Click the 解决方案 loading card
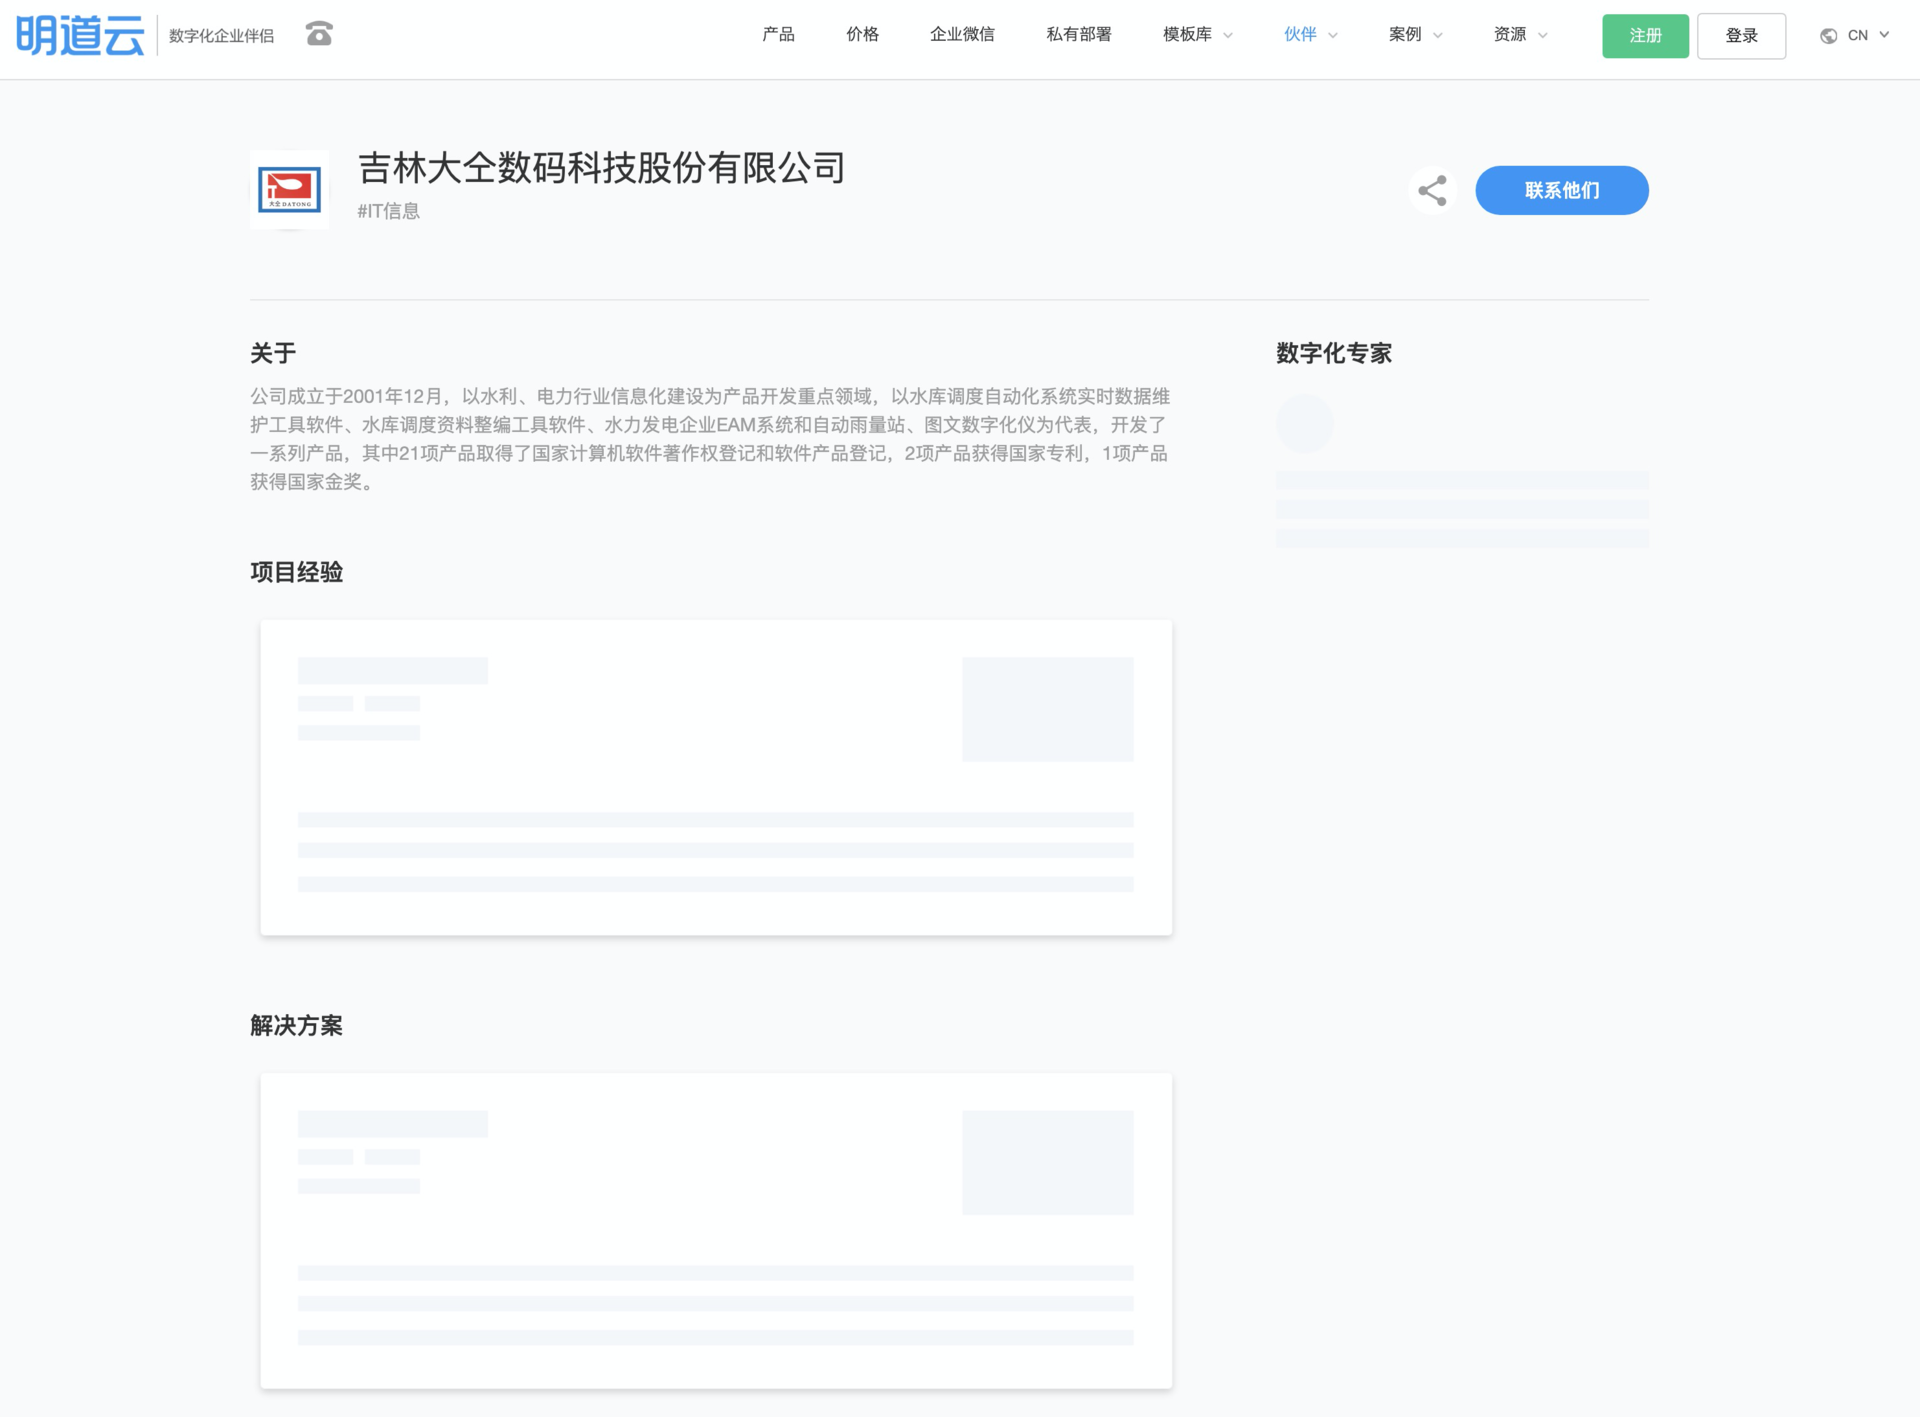 pos(715,1230)
